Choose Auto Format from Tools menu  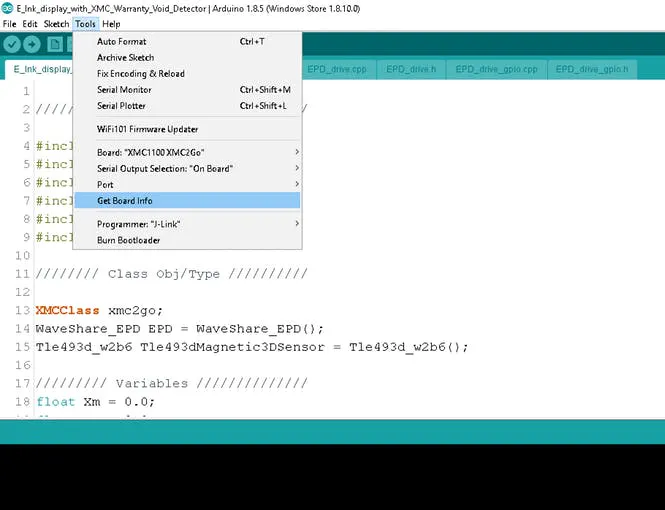pos(187,42)
